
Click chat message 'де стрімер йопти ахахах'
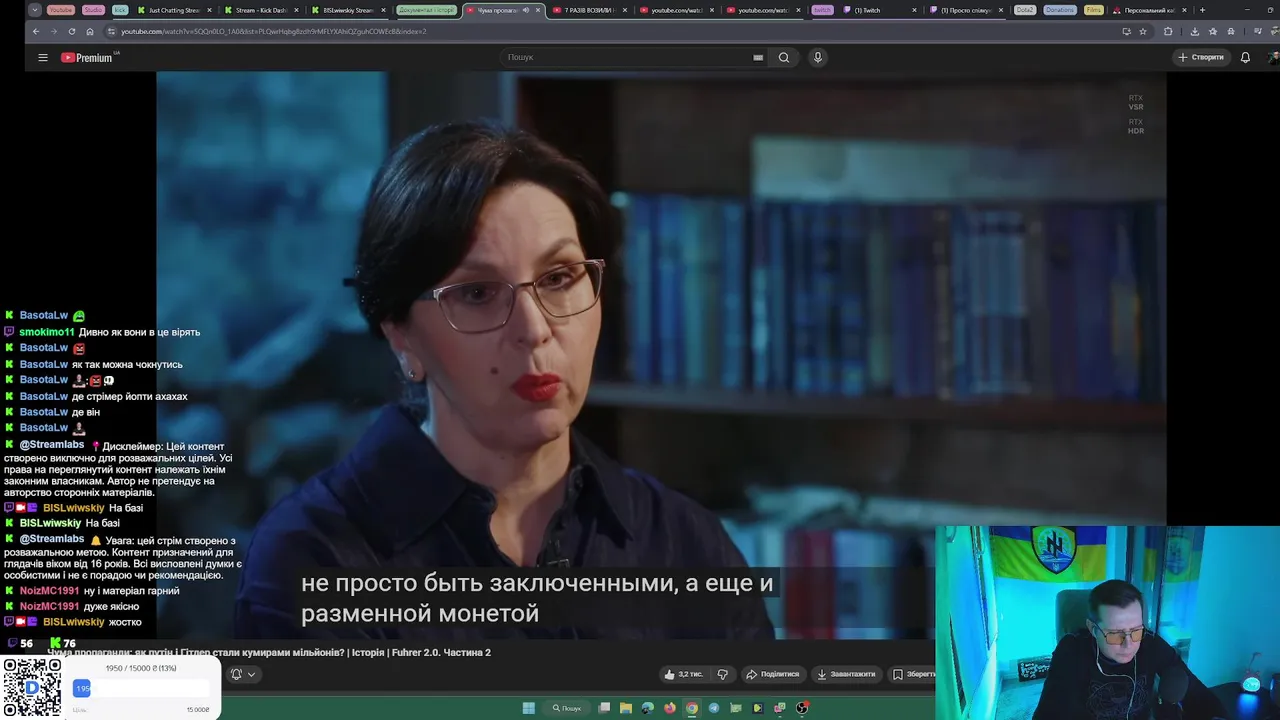(x=130, y=397)
